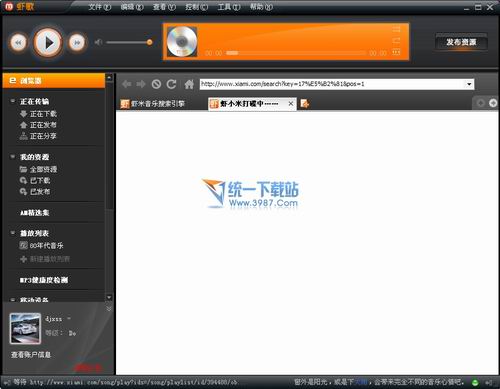
Task: Collapse the user panel with double chevron
Action: point(109,309)
